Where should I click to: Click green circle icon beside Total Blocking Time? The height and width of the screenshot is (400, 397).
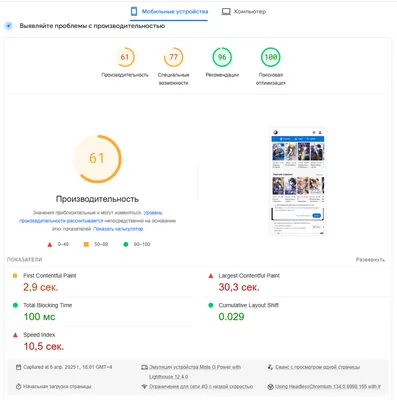coord(15,305)
